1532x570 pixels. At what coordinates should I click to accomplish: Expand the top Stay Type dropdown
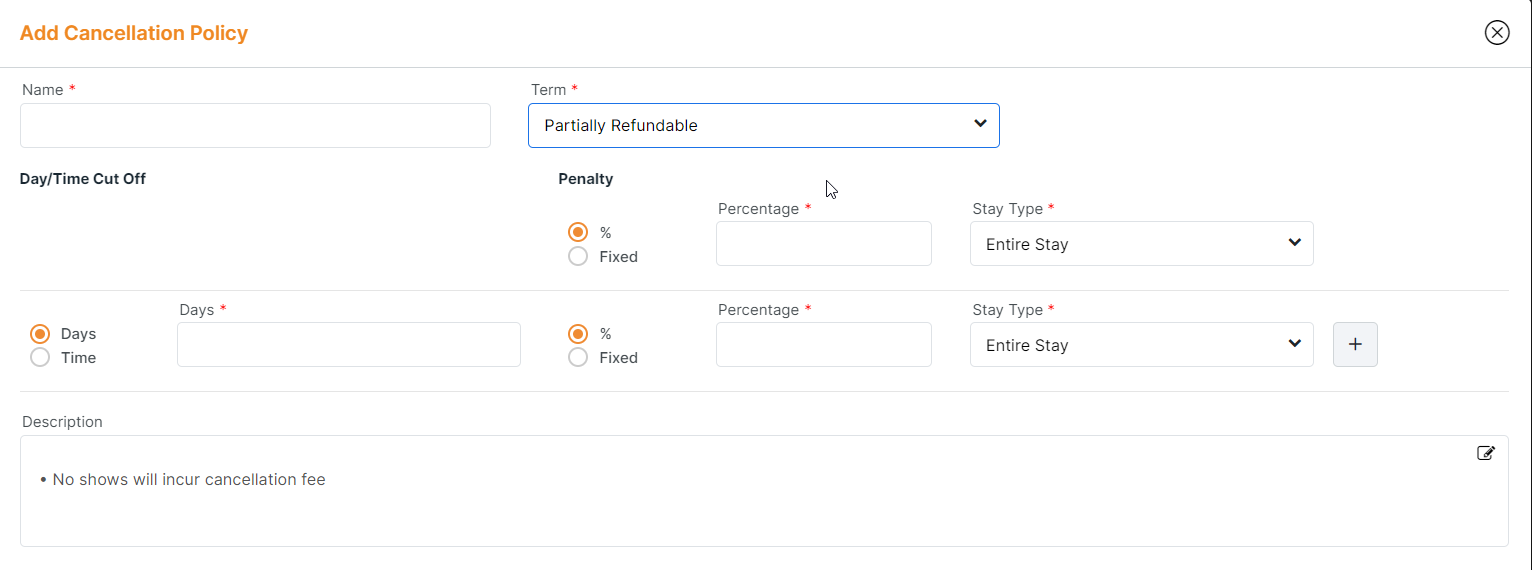coord(1141,244)
